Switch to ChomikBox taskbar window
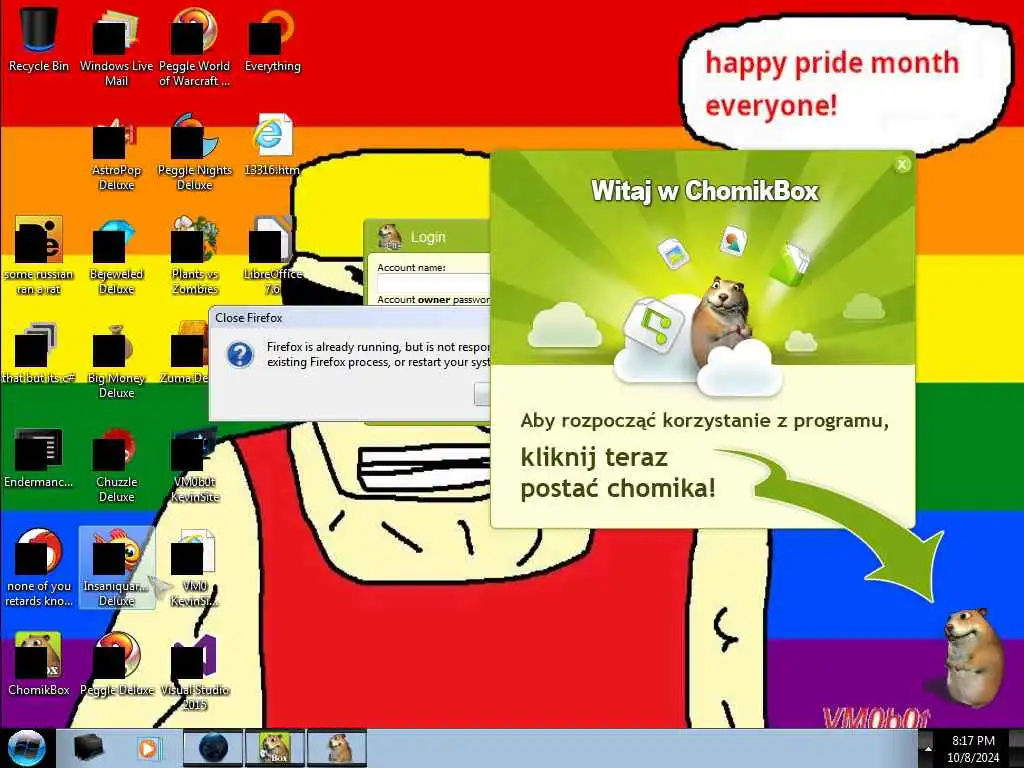 [x=274, y=748]
